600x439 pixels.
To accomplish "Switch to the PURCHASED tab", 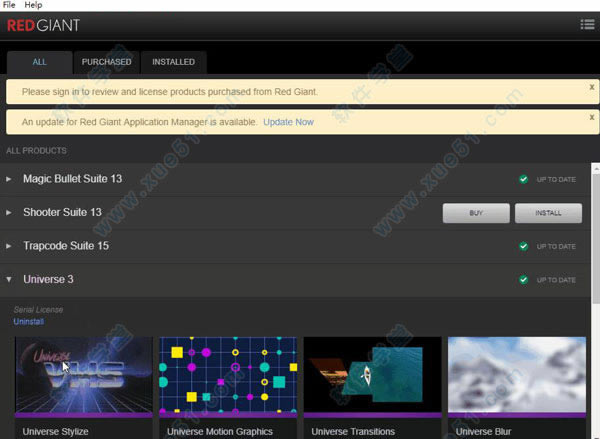I will coord(106,62).
